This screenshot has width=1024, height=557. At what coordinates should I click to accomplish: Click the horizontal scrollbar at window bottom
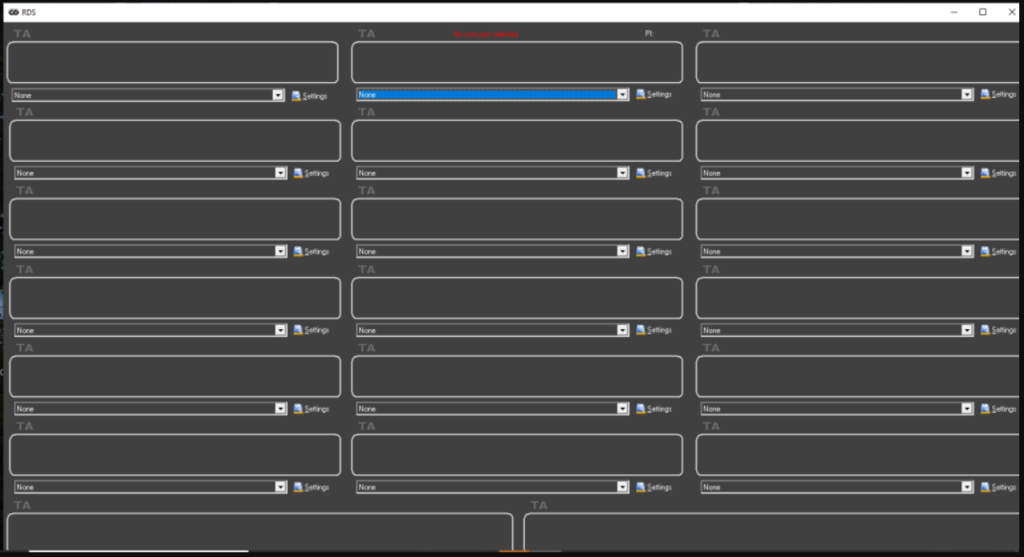pos(138,551)
